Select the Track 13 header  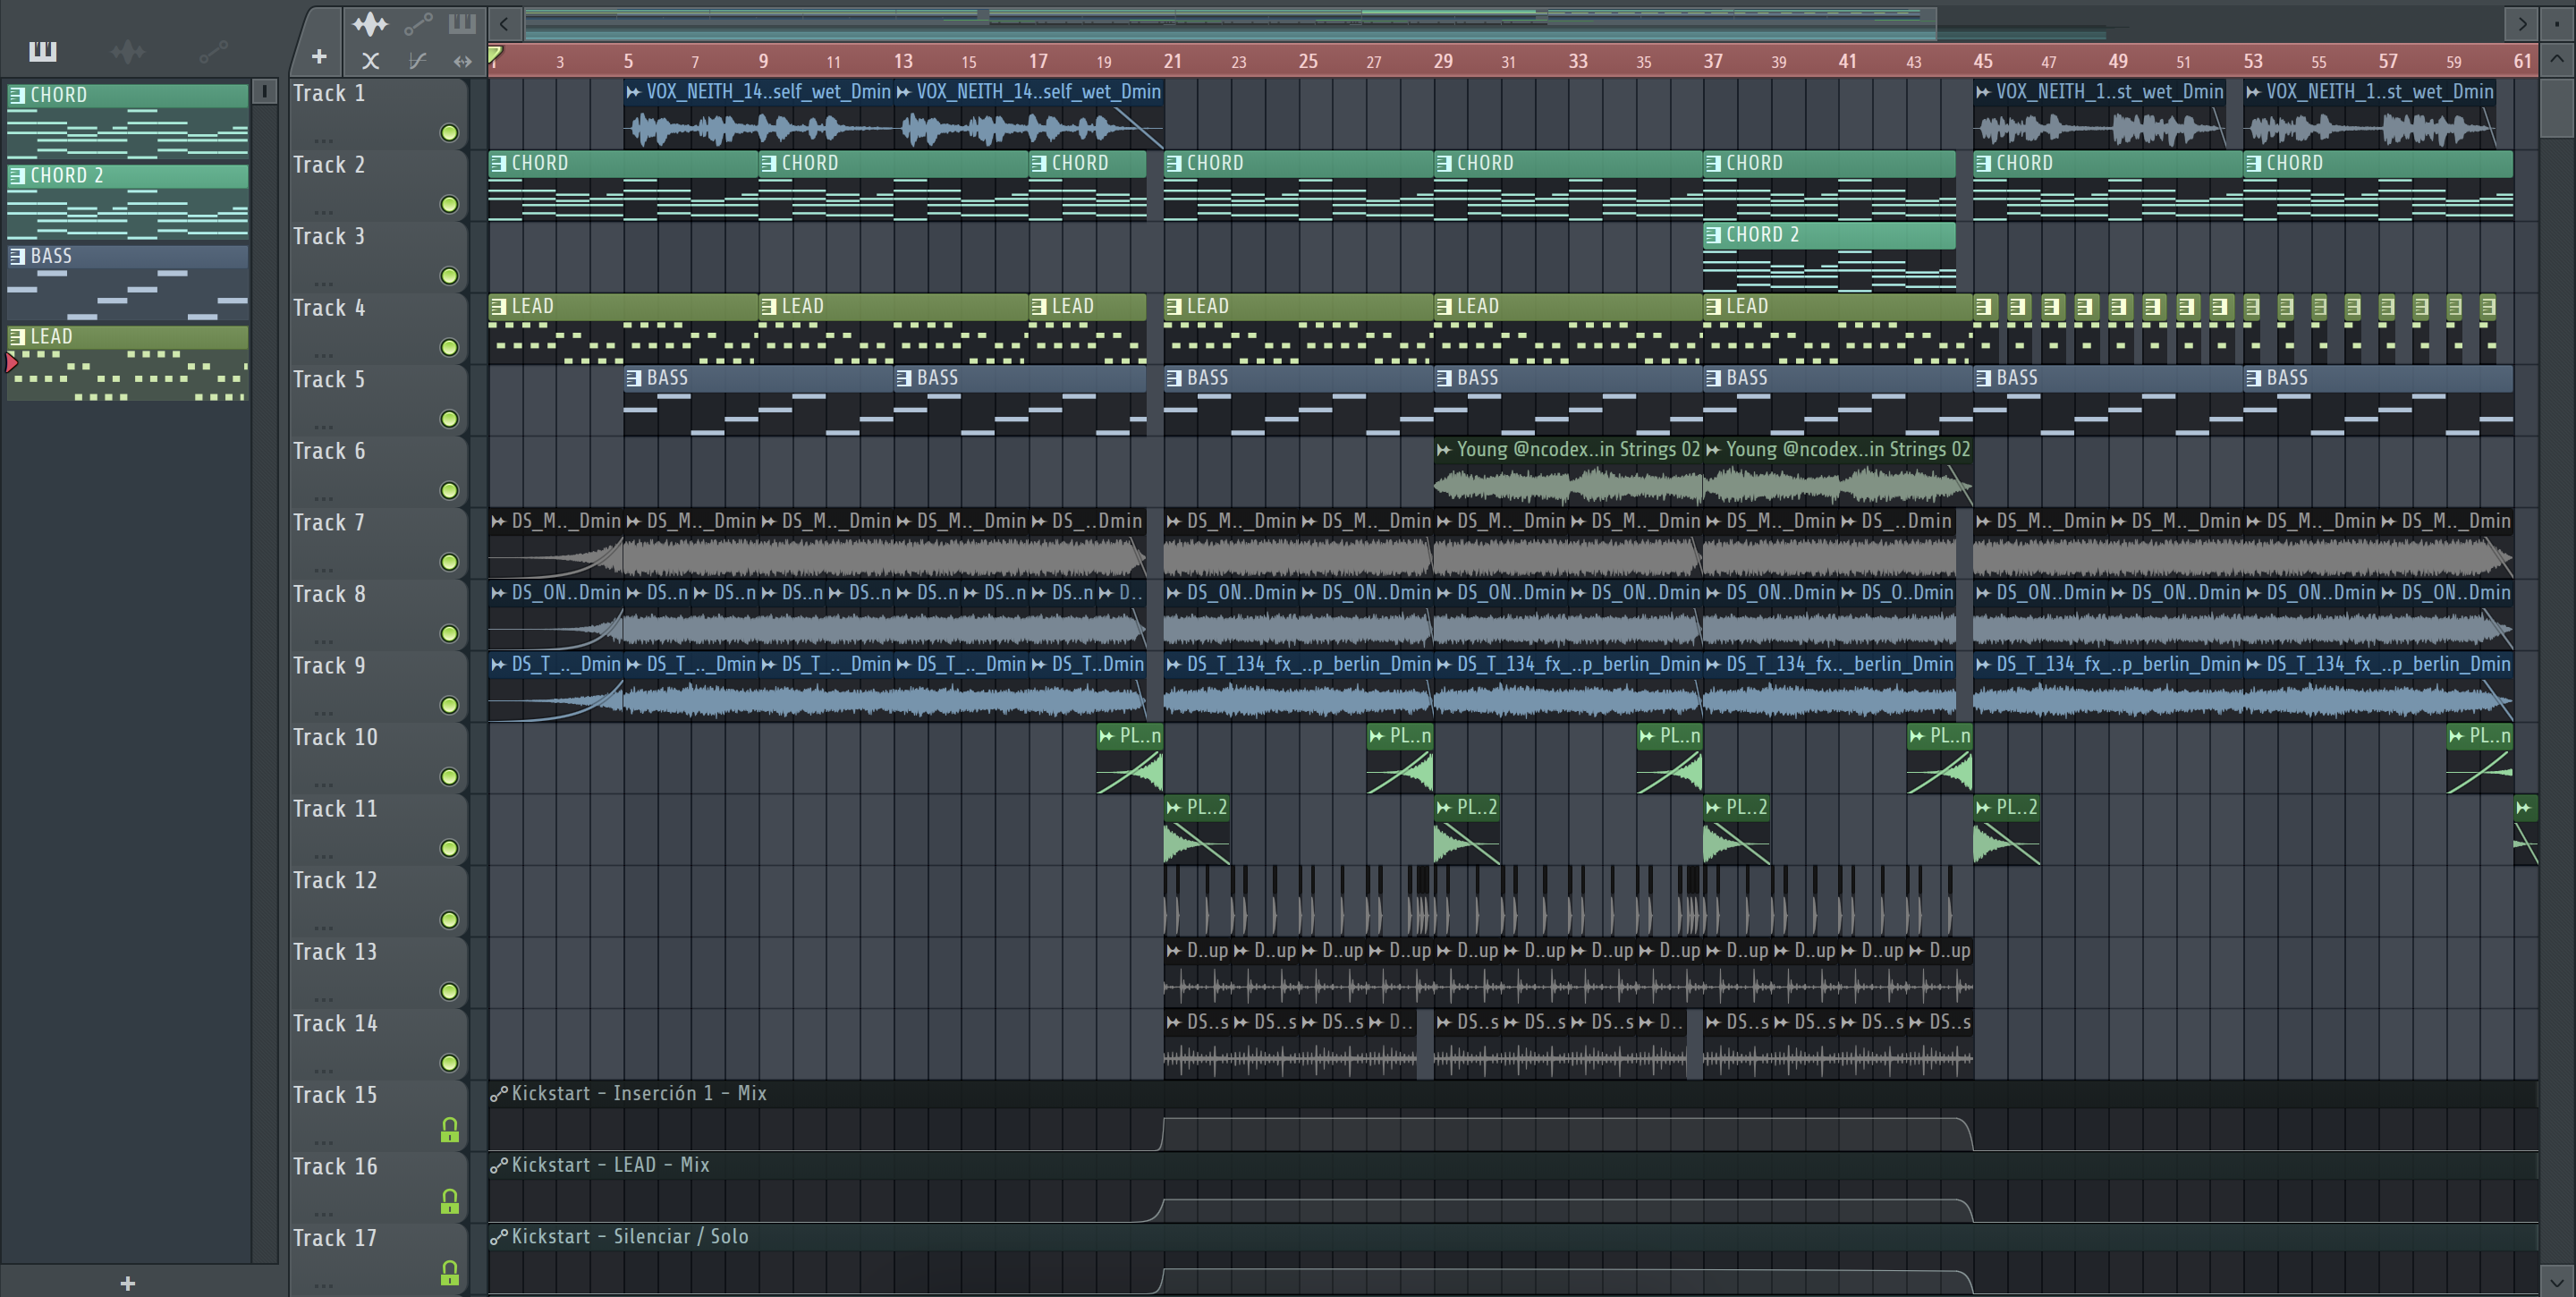coord(378,972)
